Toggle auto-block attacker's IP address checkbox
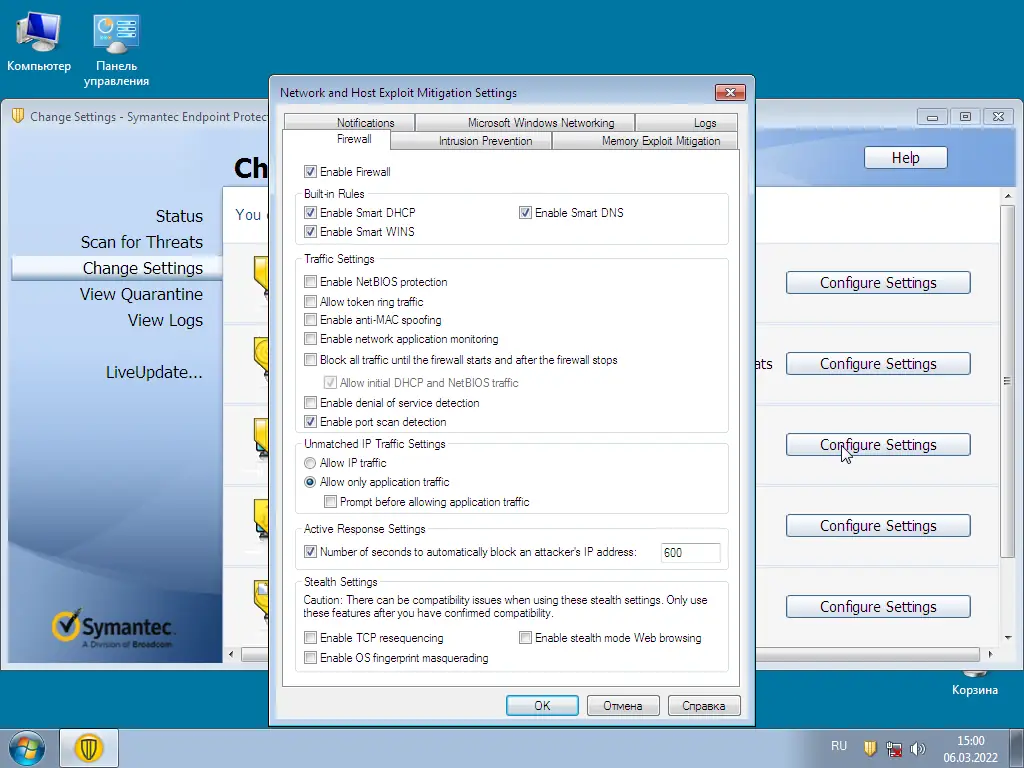The image size is (1024, 768). 310,552
